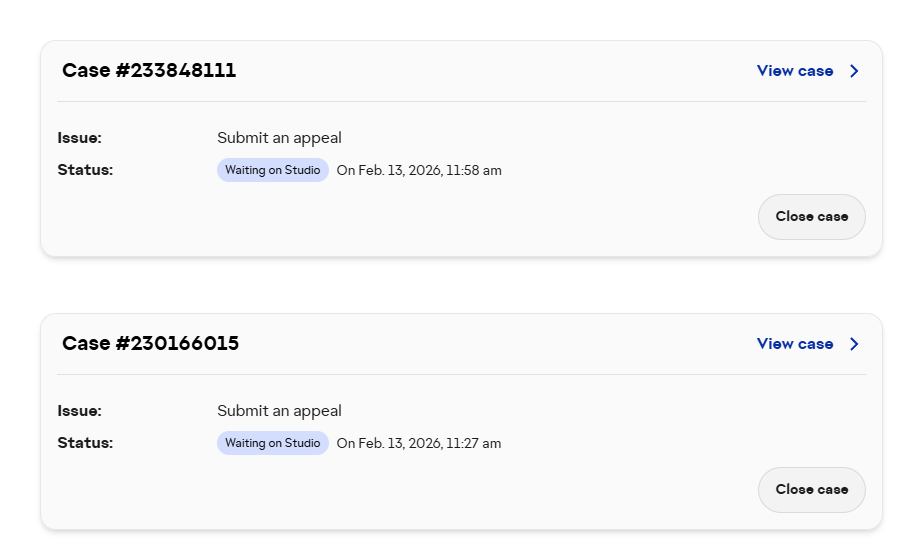The height and width of the screenshot is (552, 918).
Task: Select the Feb. 13, 2026, 11:27 am timestamp
Action: tap(419, 444)
